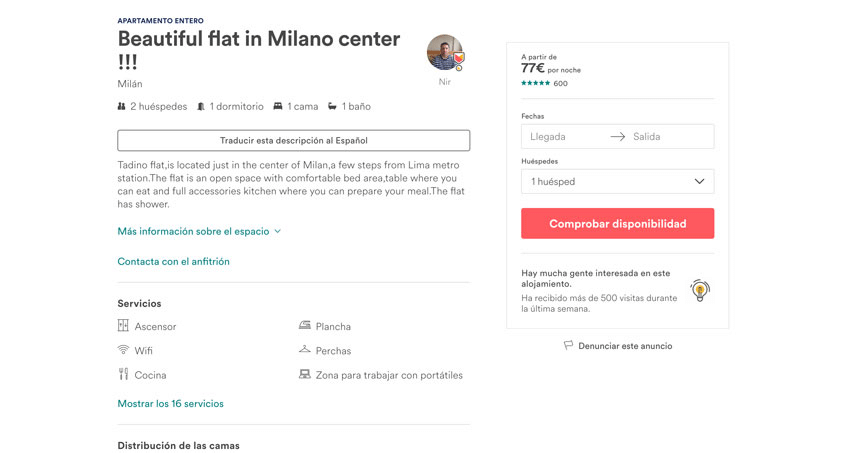Click the elevator icon beside Ascensor
Image resolution: width=850 pixels, height=453 pixels.
(123, 326)
